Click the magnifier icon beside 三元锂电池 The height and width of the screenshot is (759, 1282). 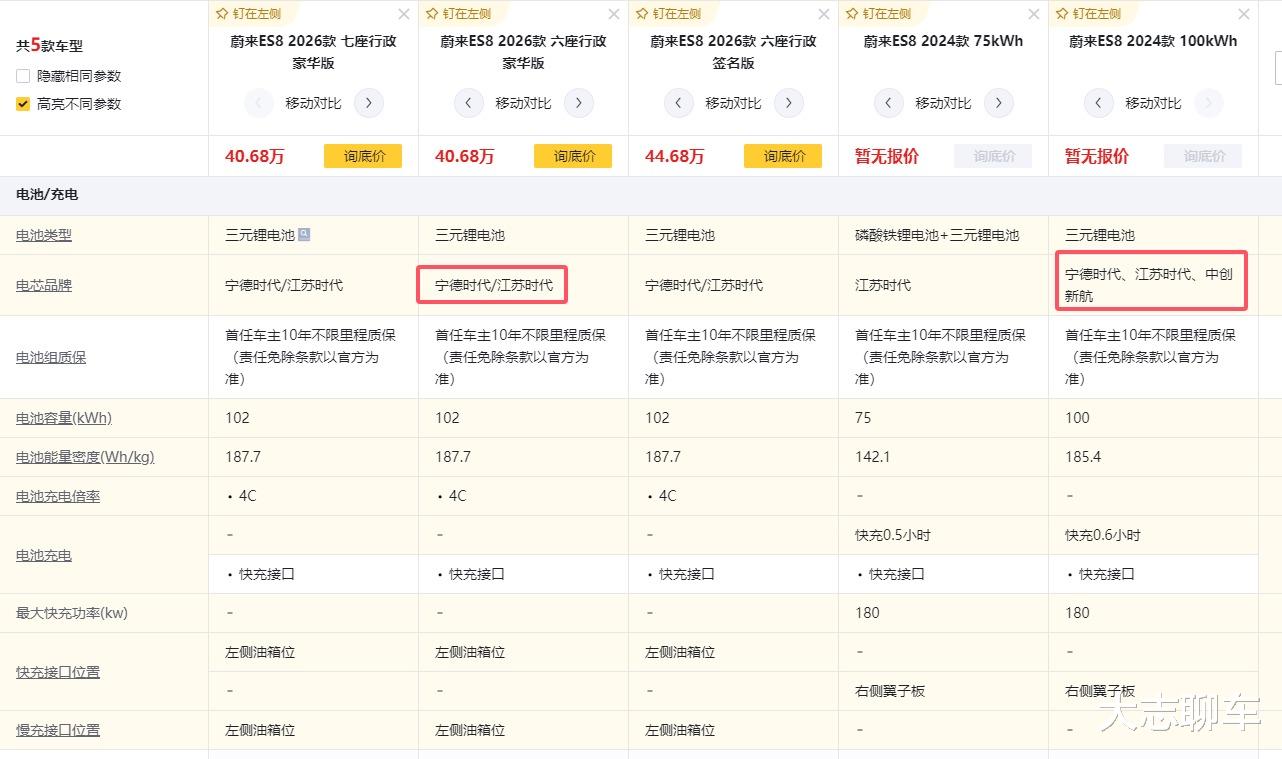click(304, 235)
